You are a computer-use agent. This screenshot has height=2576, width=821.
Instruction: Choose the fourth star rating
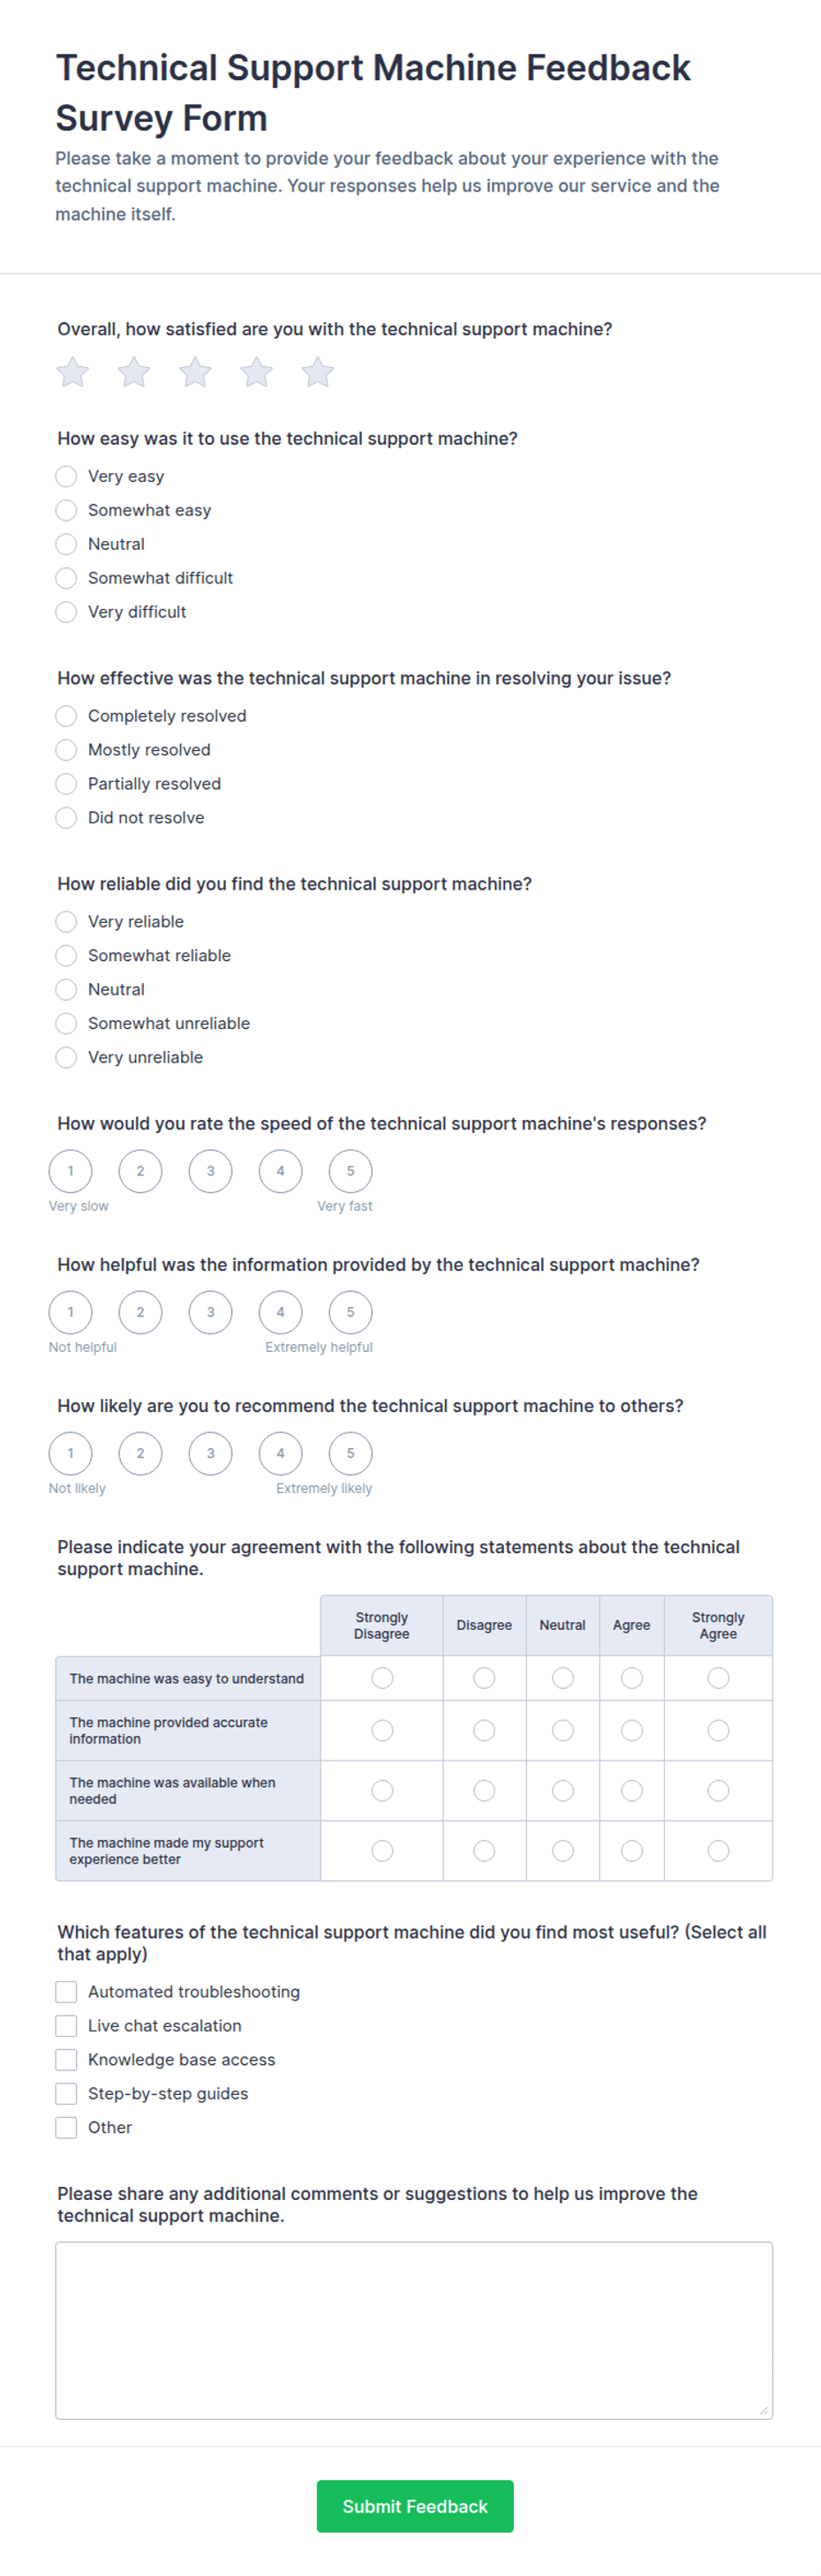coord(256,372)
